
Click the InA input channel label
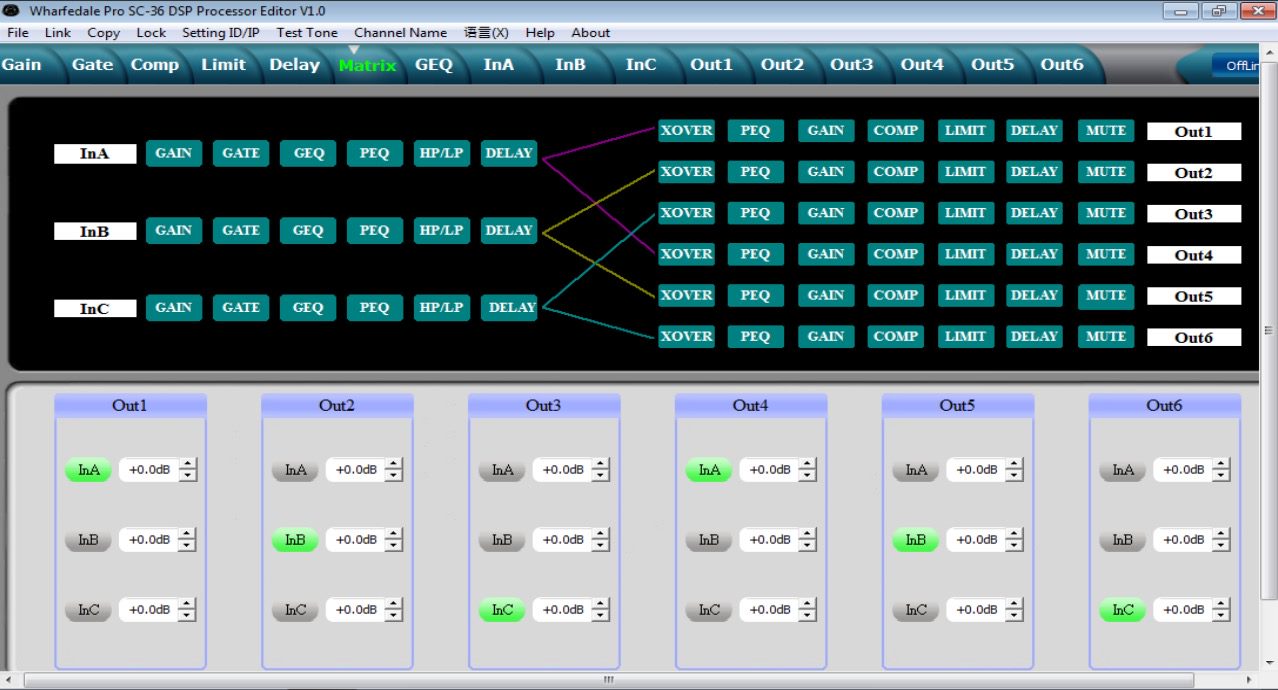(95, 154)
